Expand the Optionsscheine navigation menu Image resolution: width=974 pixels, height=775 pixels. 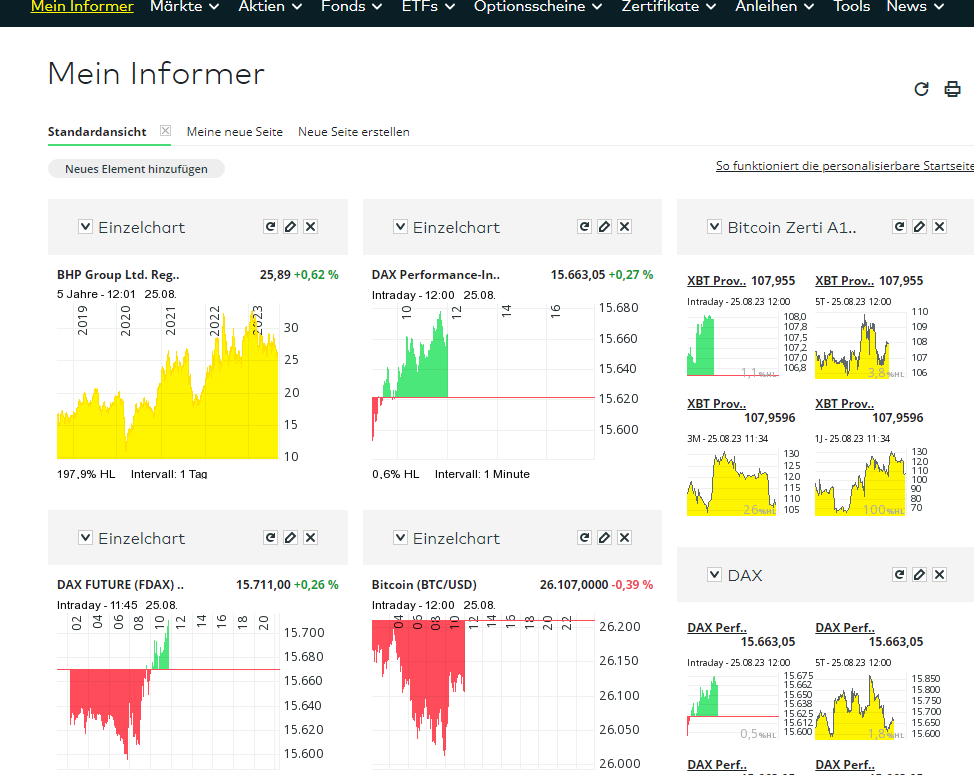click(x=537, y=6)
